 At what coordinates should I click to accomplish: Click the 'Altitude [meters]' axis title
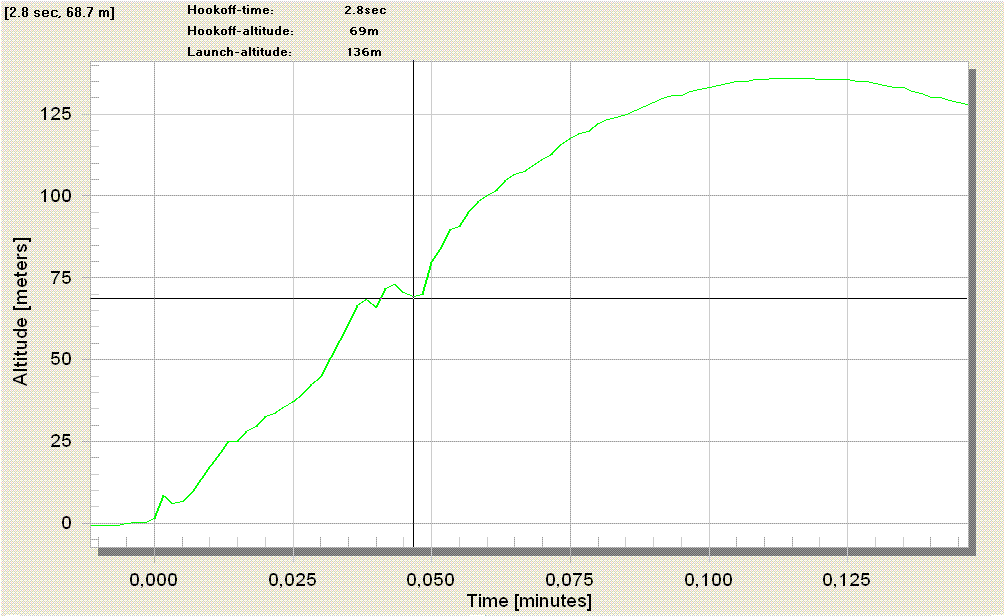pyautogui.click(x=21, y=312)
